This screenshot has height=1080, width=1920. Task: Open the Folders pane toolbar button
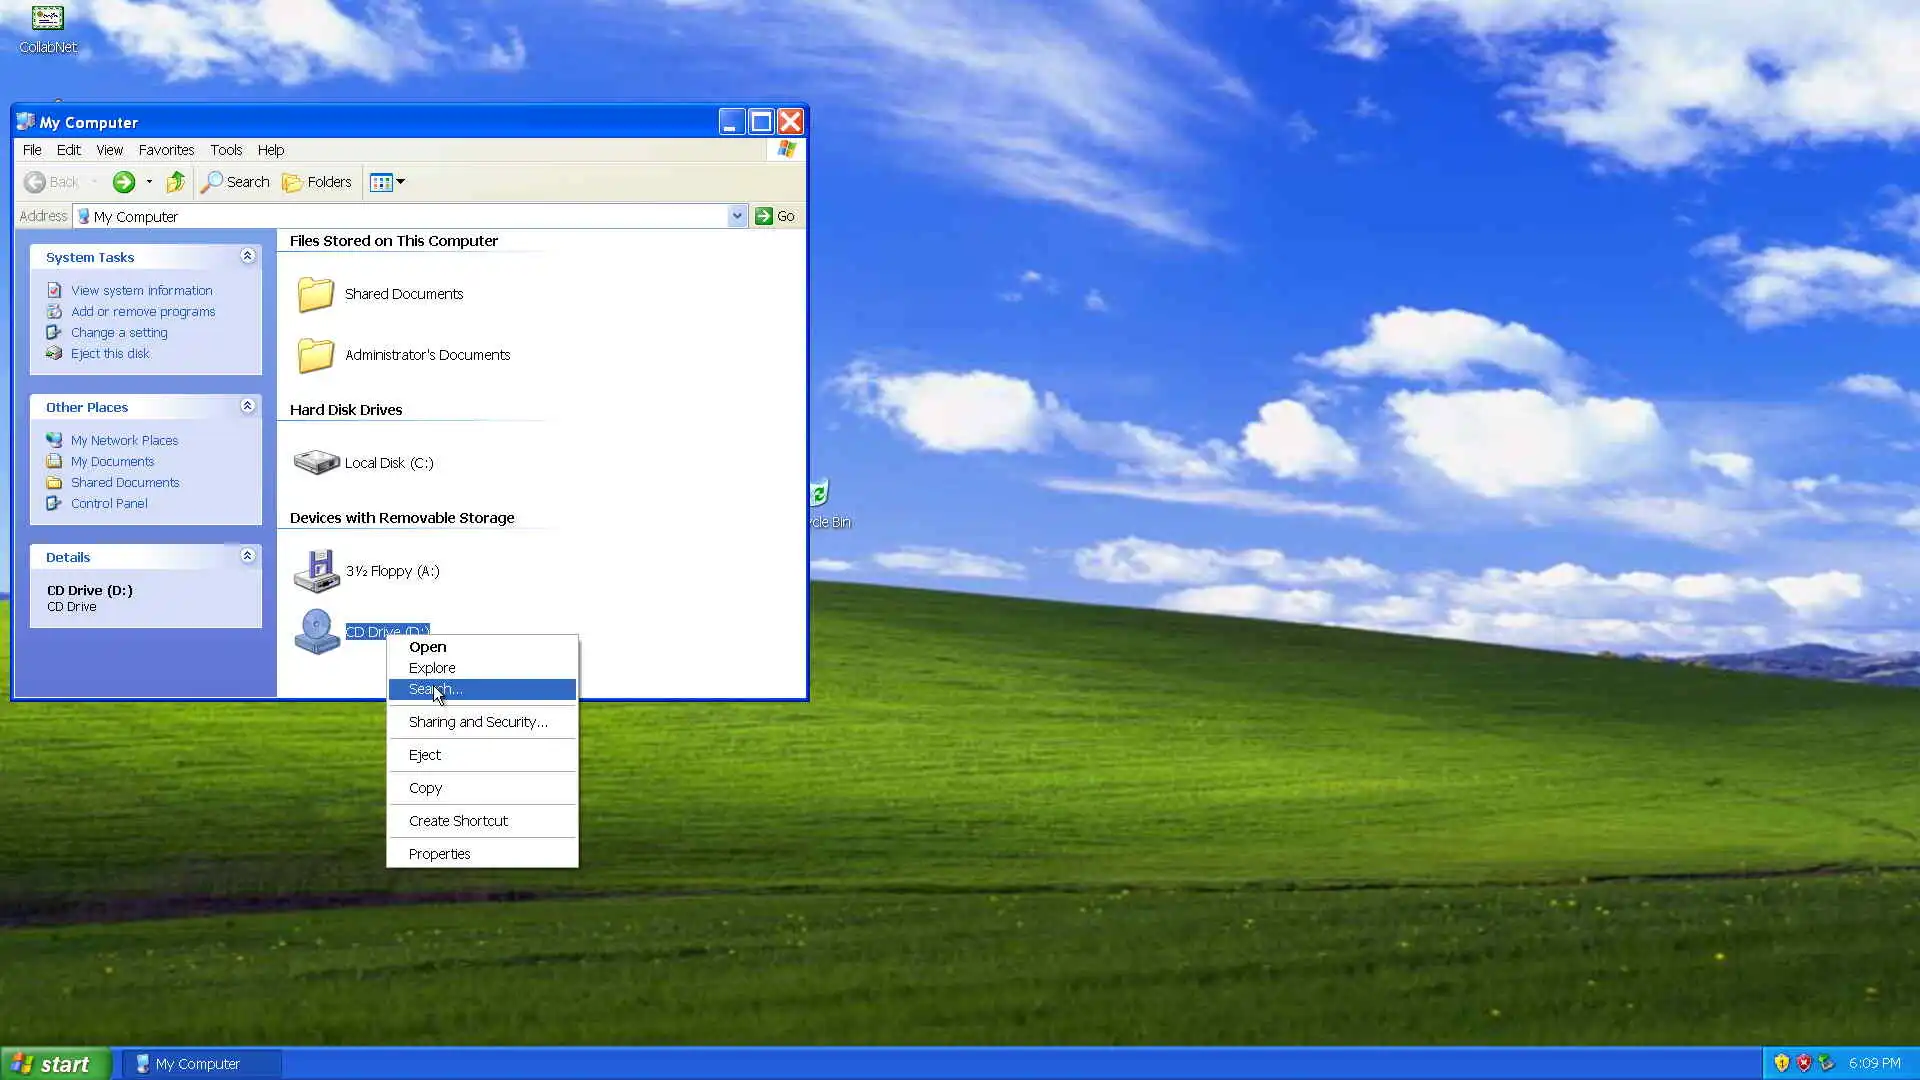pyautogui.click(x=317, y=182)
